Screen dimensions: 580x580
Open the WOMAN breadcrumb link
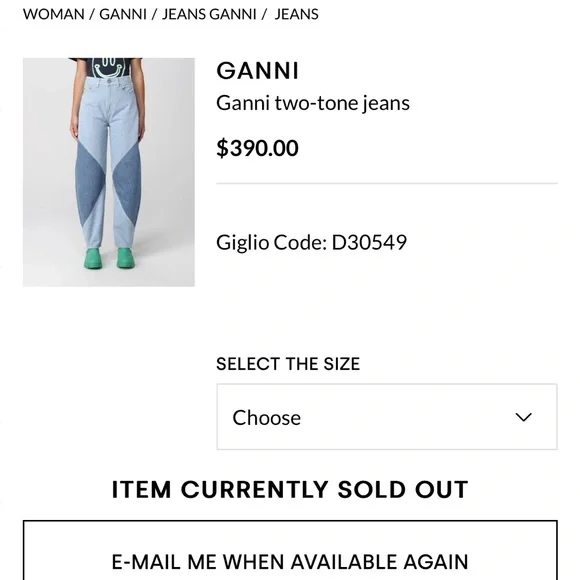54,14
